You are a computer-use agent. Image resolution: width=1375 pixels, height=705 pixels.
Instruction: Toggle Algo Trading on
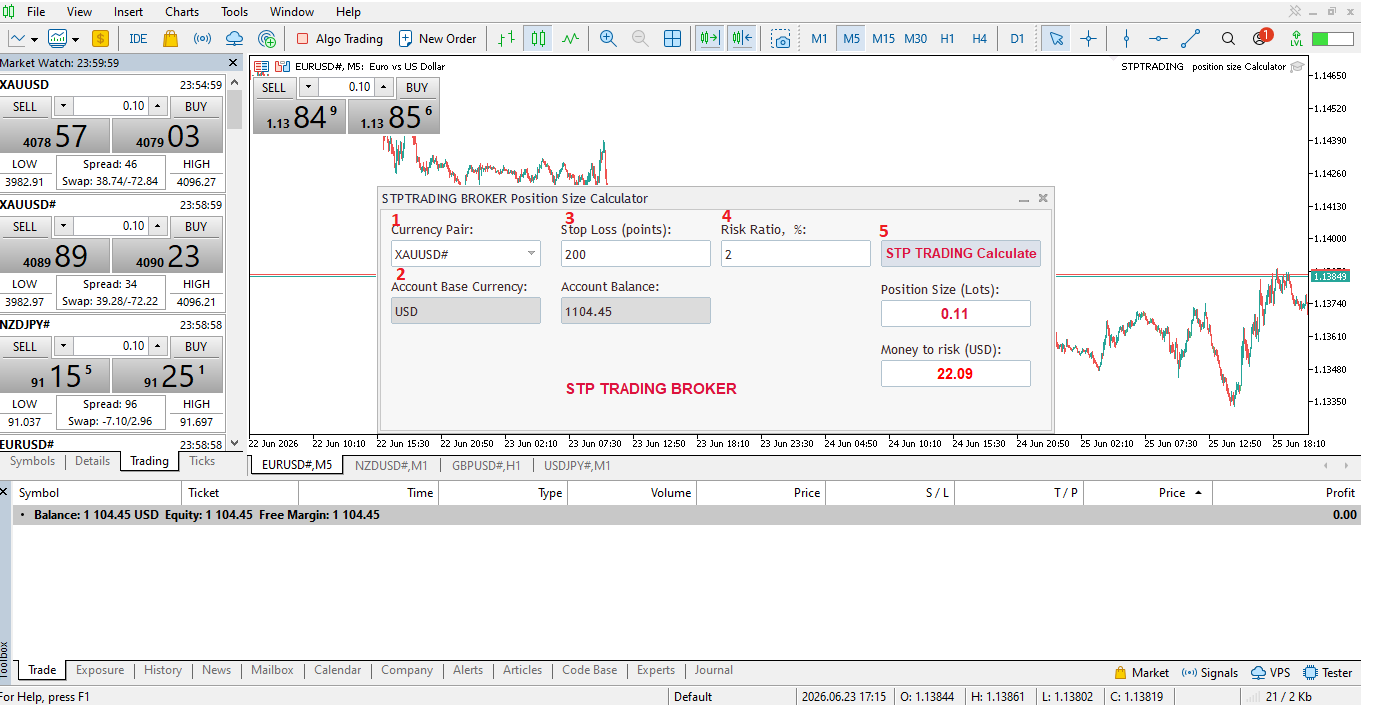[339, 39]
